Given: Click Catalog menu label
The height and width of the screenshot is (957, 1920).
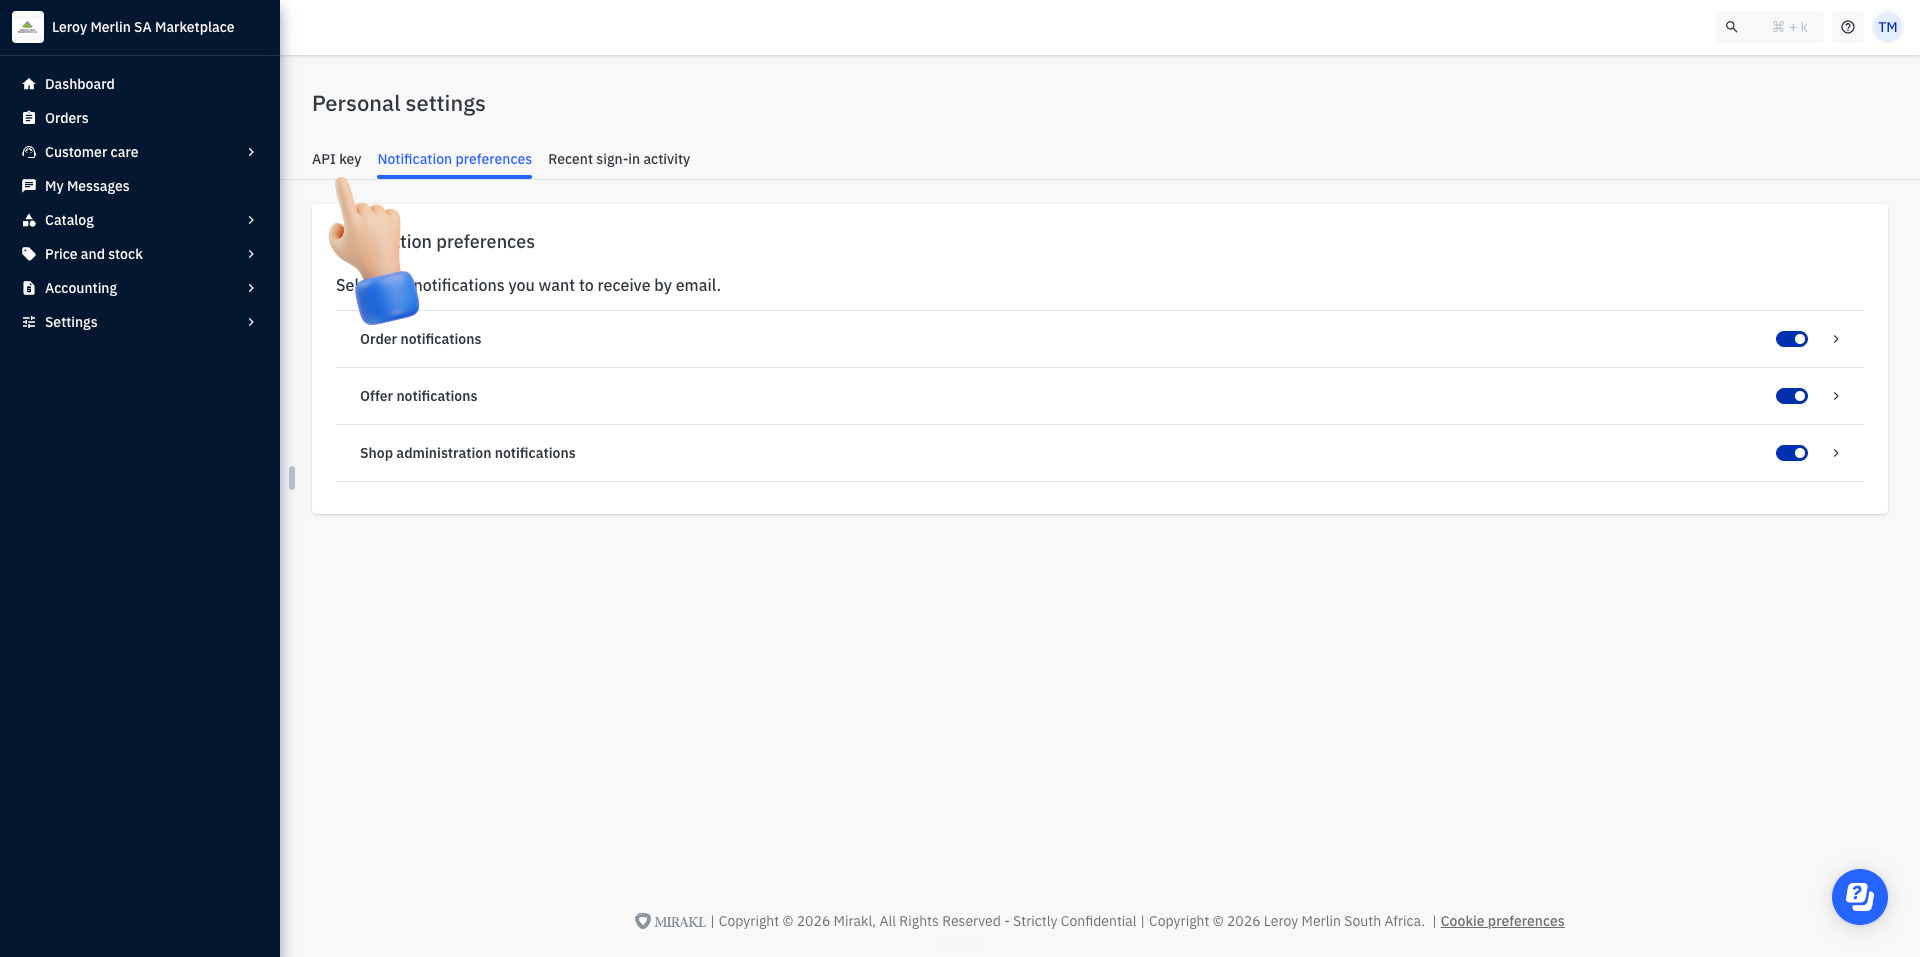Looking at the screenshot, I should pyautogui.click(x=69, y=220).
